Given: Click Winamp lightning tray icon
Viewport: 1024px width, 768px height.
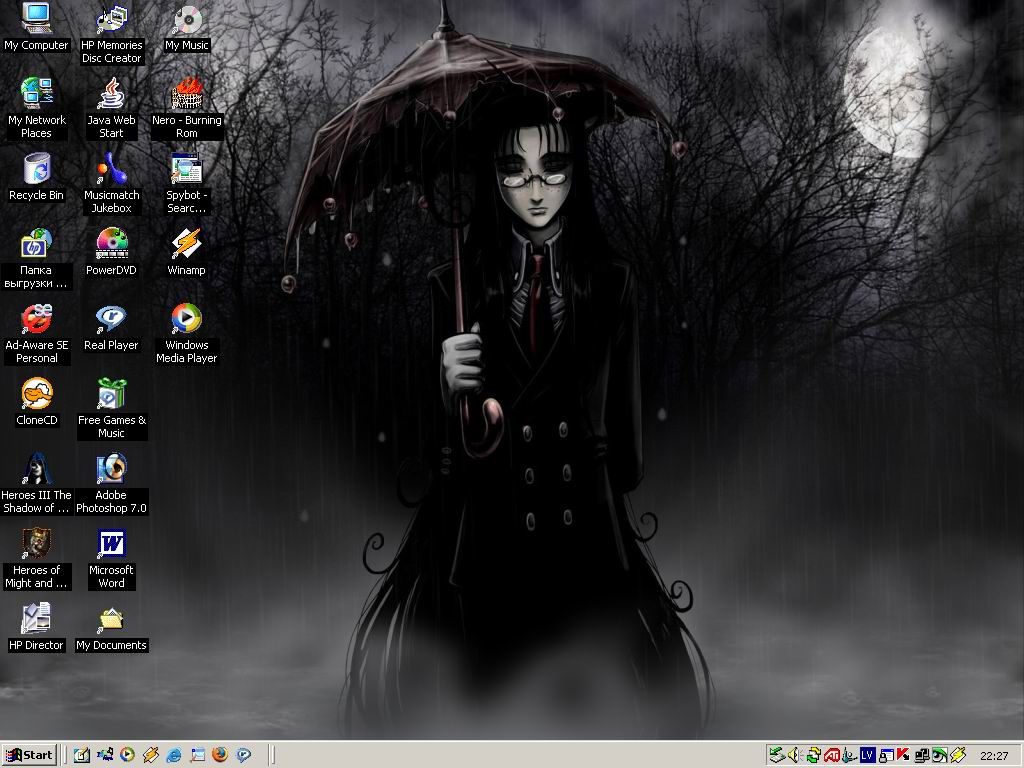Looking at the screenshot, I should coord(957,756).
